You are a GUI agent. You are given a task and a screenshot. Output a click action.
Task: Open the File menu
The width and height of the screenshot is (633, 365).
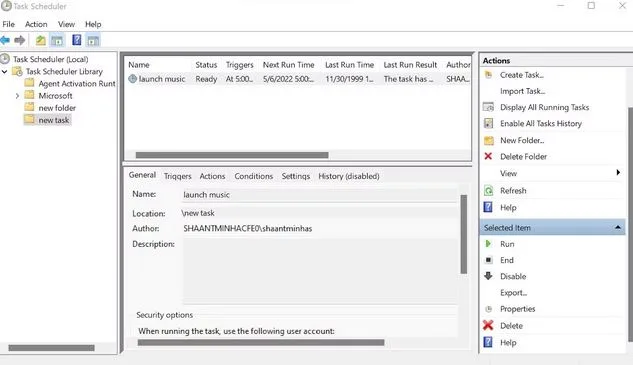coord(8,24)
